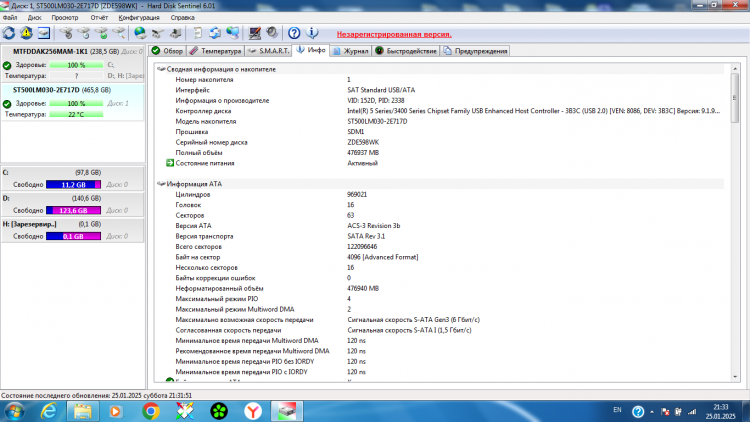Click the EN language indicator
750x422 pixels.
click(x=617, y=410)
